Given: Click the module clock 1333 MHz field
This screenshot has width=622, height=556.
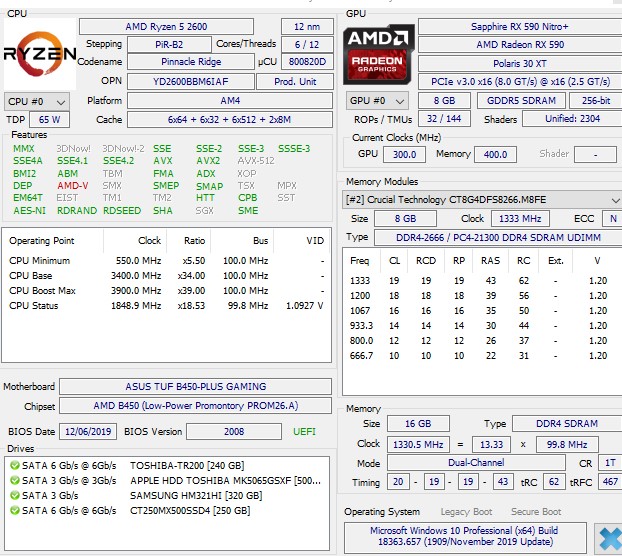Looking at the screenshot, I should click(520, 219).
